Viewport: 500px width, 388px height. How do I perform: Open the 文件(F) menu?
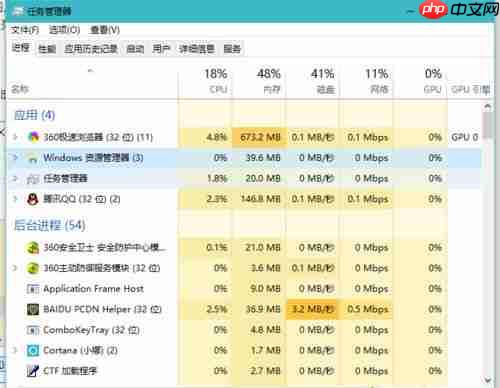coord(25,30)
